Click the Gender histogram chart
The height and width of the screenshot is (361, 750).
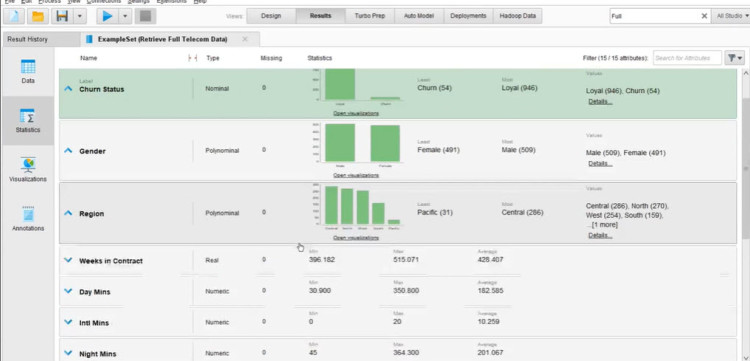coord(358,145)
